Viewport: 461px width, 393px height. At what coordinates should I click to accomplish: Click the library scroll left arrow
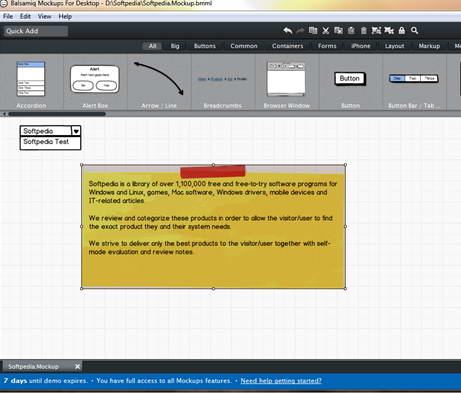click(4, 114)
